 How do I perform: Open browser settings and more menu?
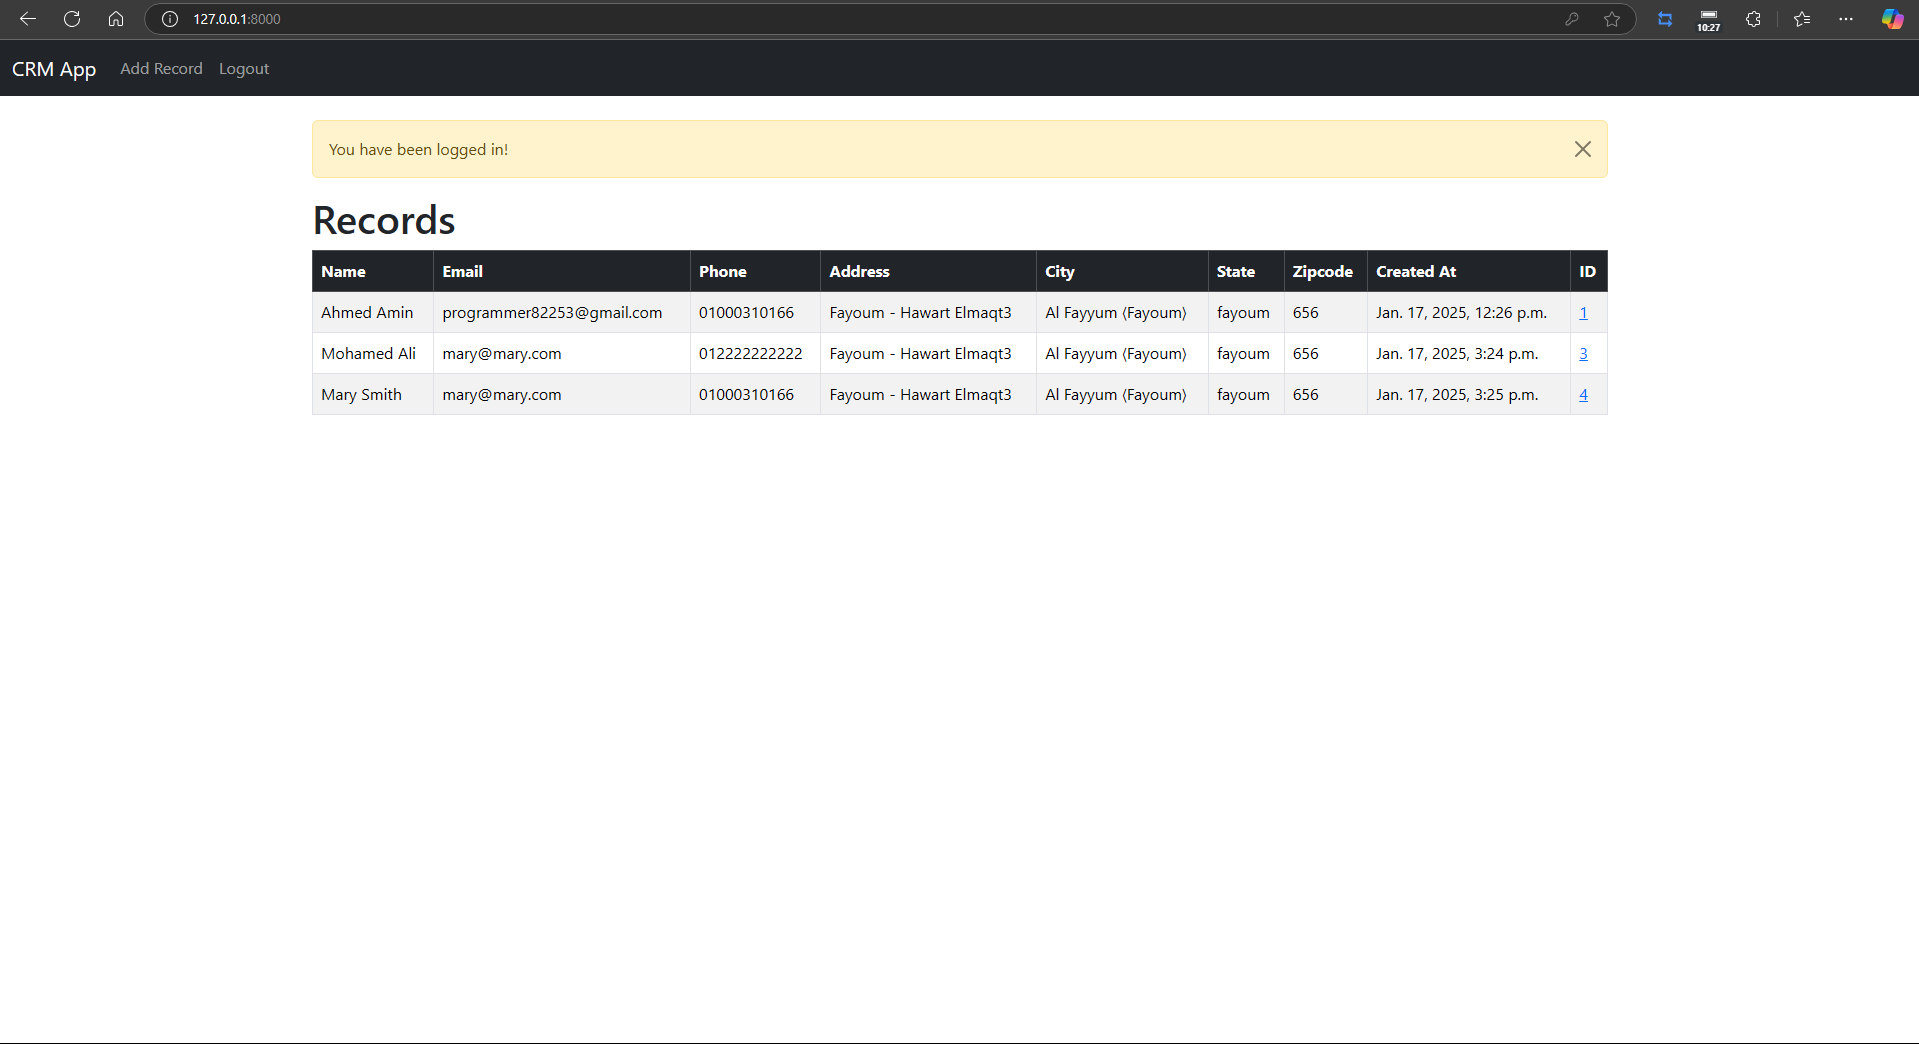coord(1846,19)
